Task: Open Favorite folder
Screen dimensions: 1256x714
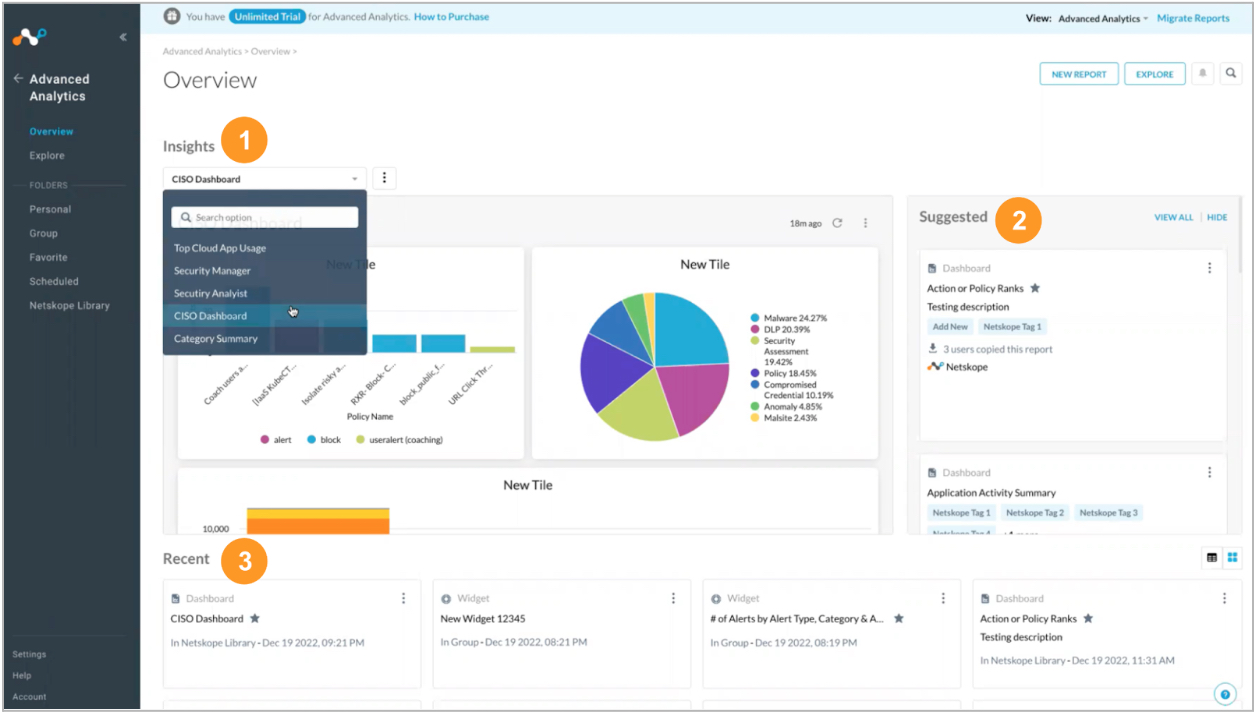Action: [x=48, y=257]
